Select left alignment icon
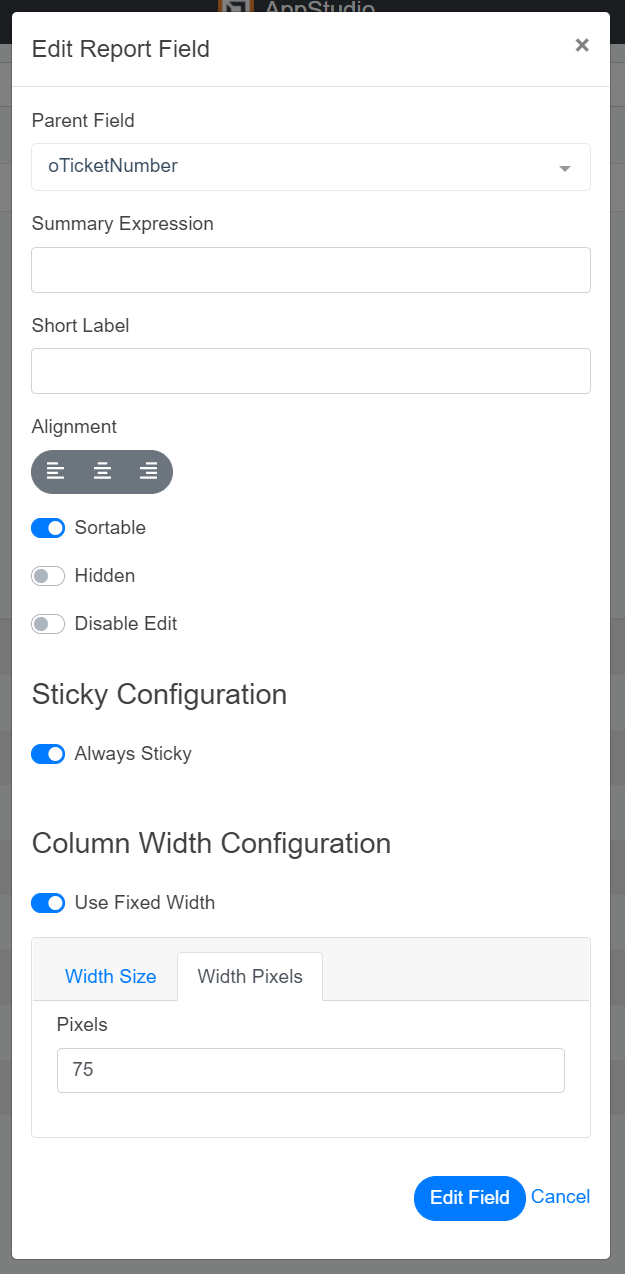This screenshot has width=625, height=1274. 56,471
